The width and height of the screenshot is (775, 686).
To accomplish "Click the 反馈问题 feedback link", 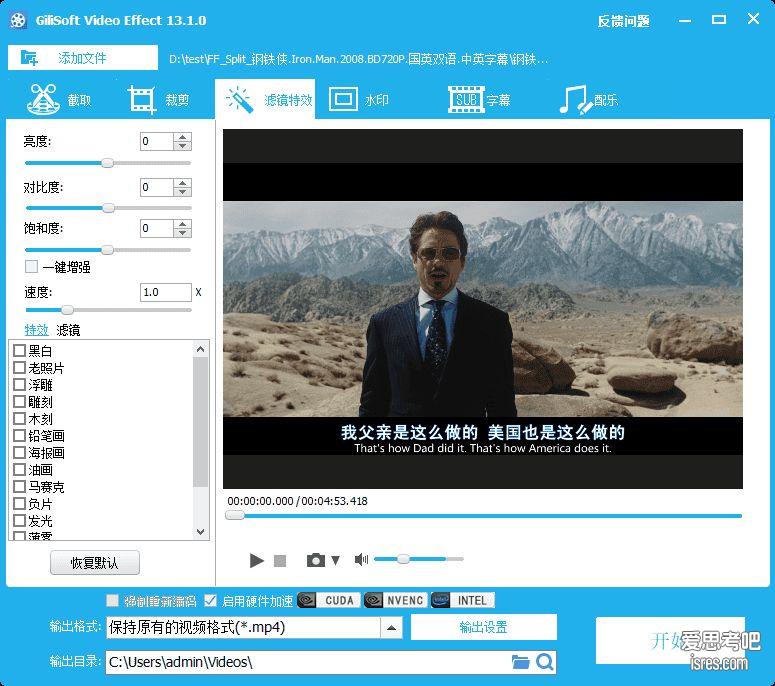I will point(623,21).
